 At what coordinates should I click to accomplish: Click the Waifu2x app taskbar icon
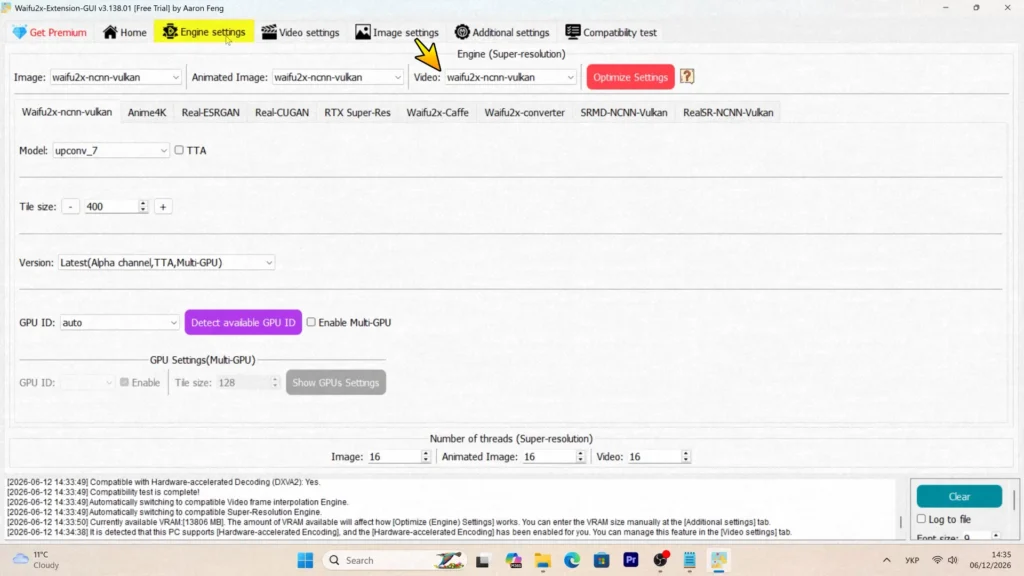tap(719, 560)
